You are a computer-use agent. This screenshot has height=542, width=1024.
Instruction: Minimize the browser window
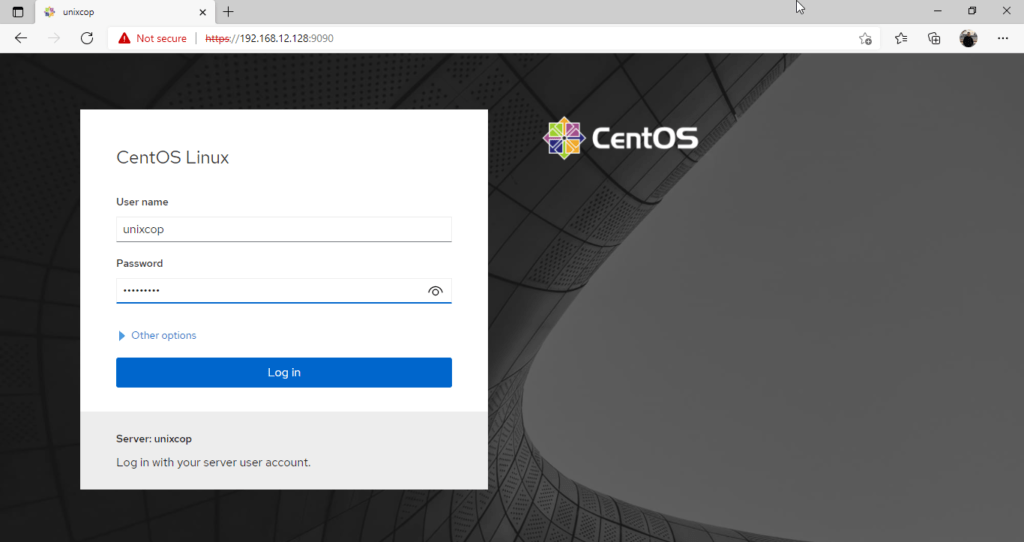coord(938,11)
